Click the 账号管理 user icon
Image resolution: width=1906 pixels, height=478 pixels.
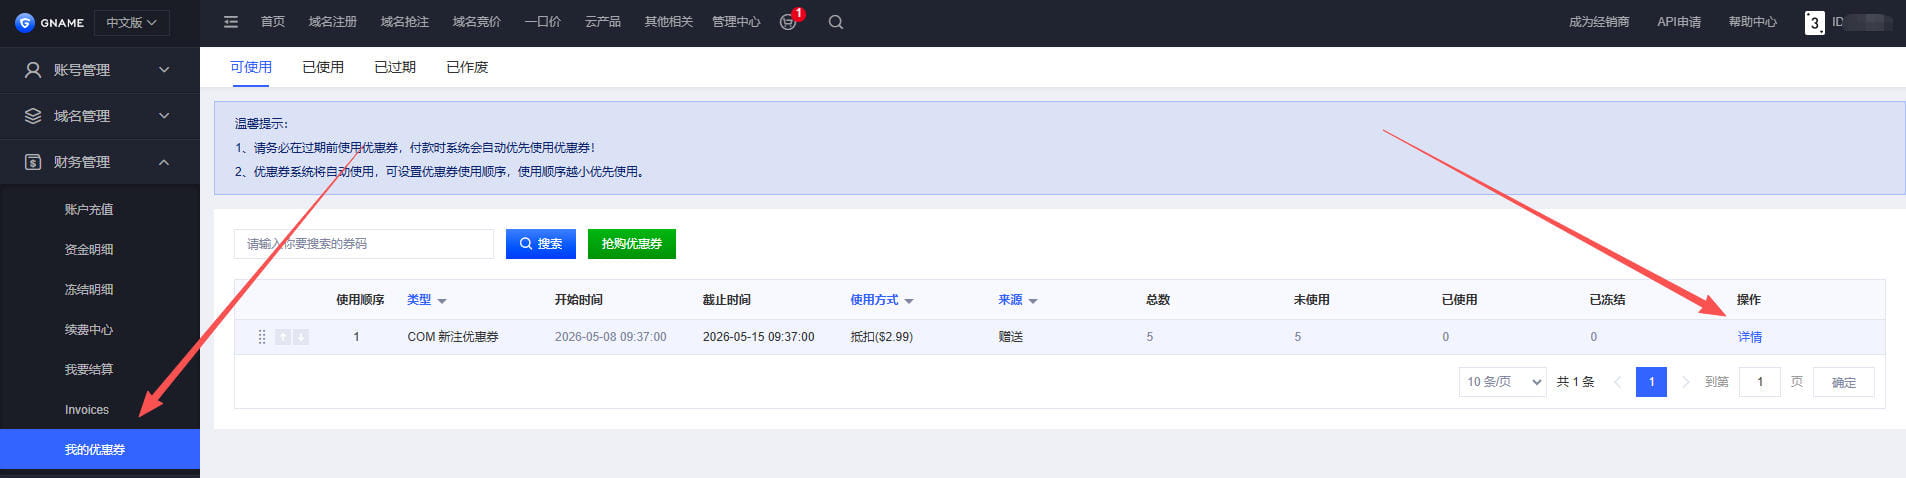click(x=33, y=70)
